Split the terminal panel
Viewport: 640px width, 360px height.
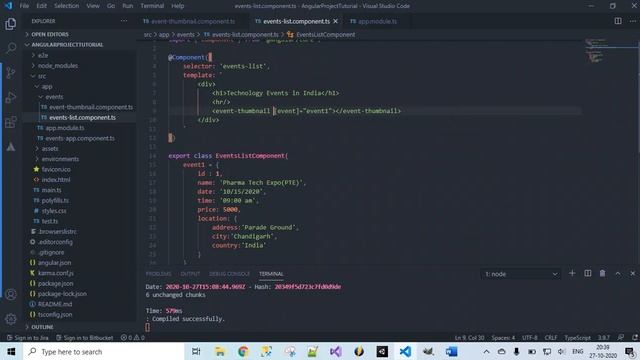tap(587, 273)
